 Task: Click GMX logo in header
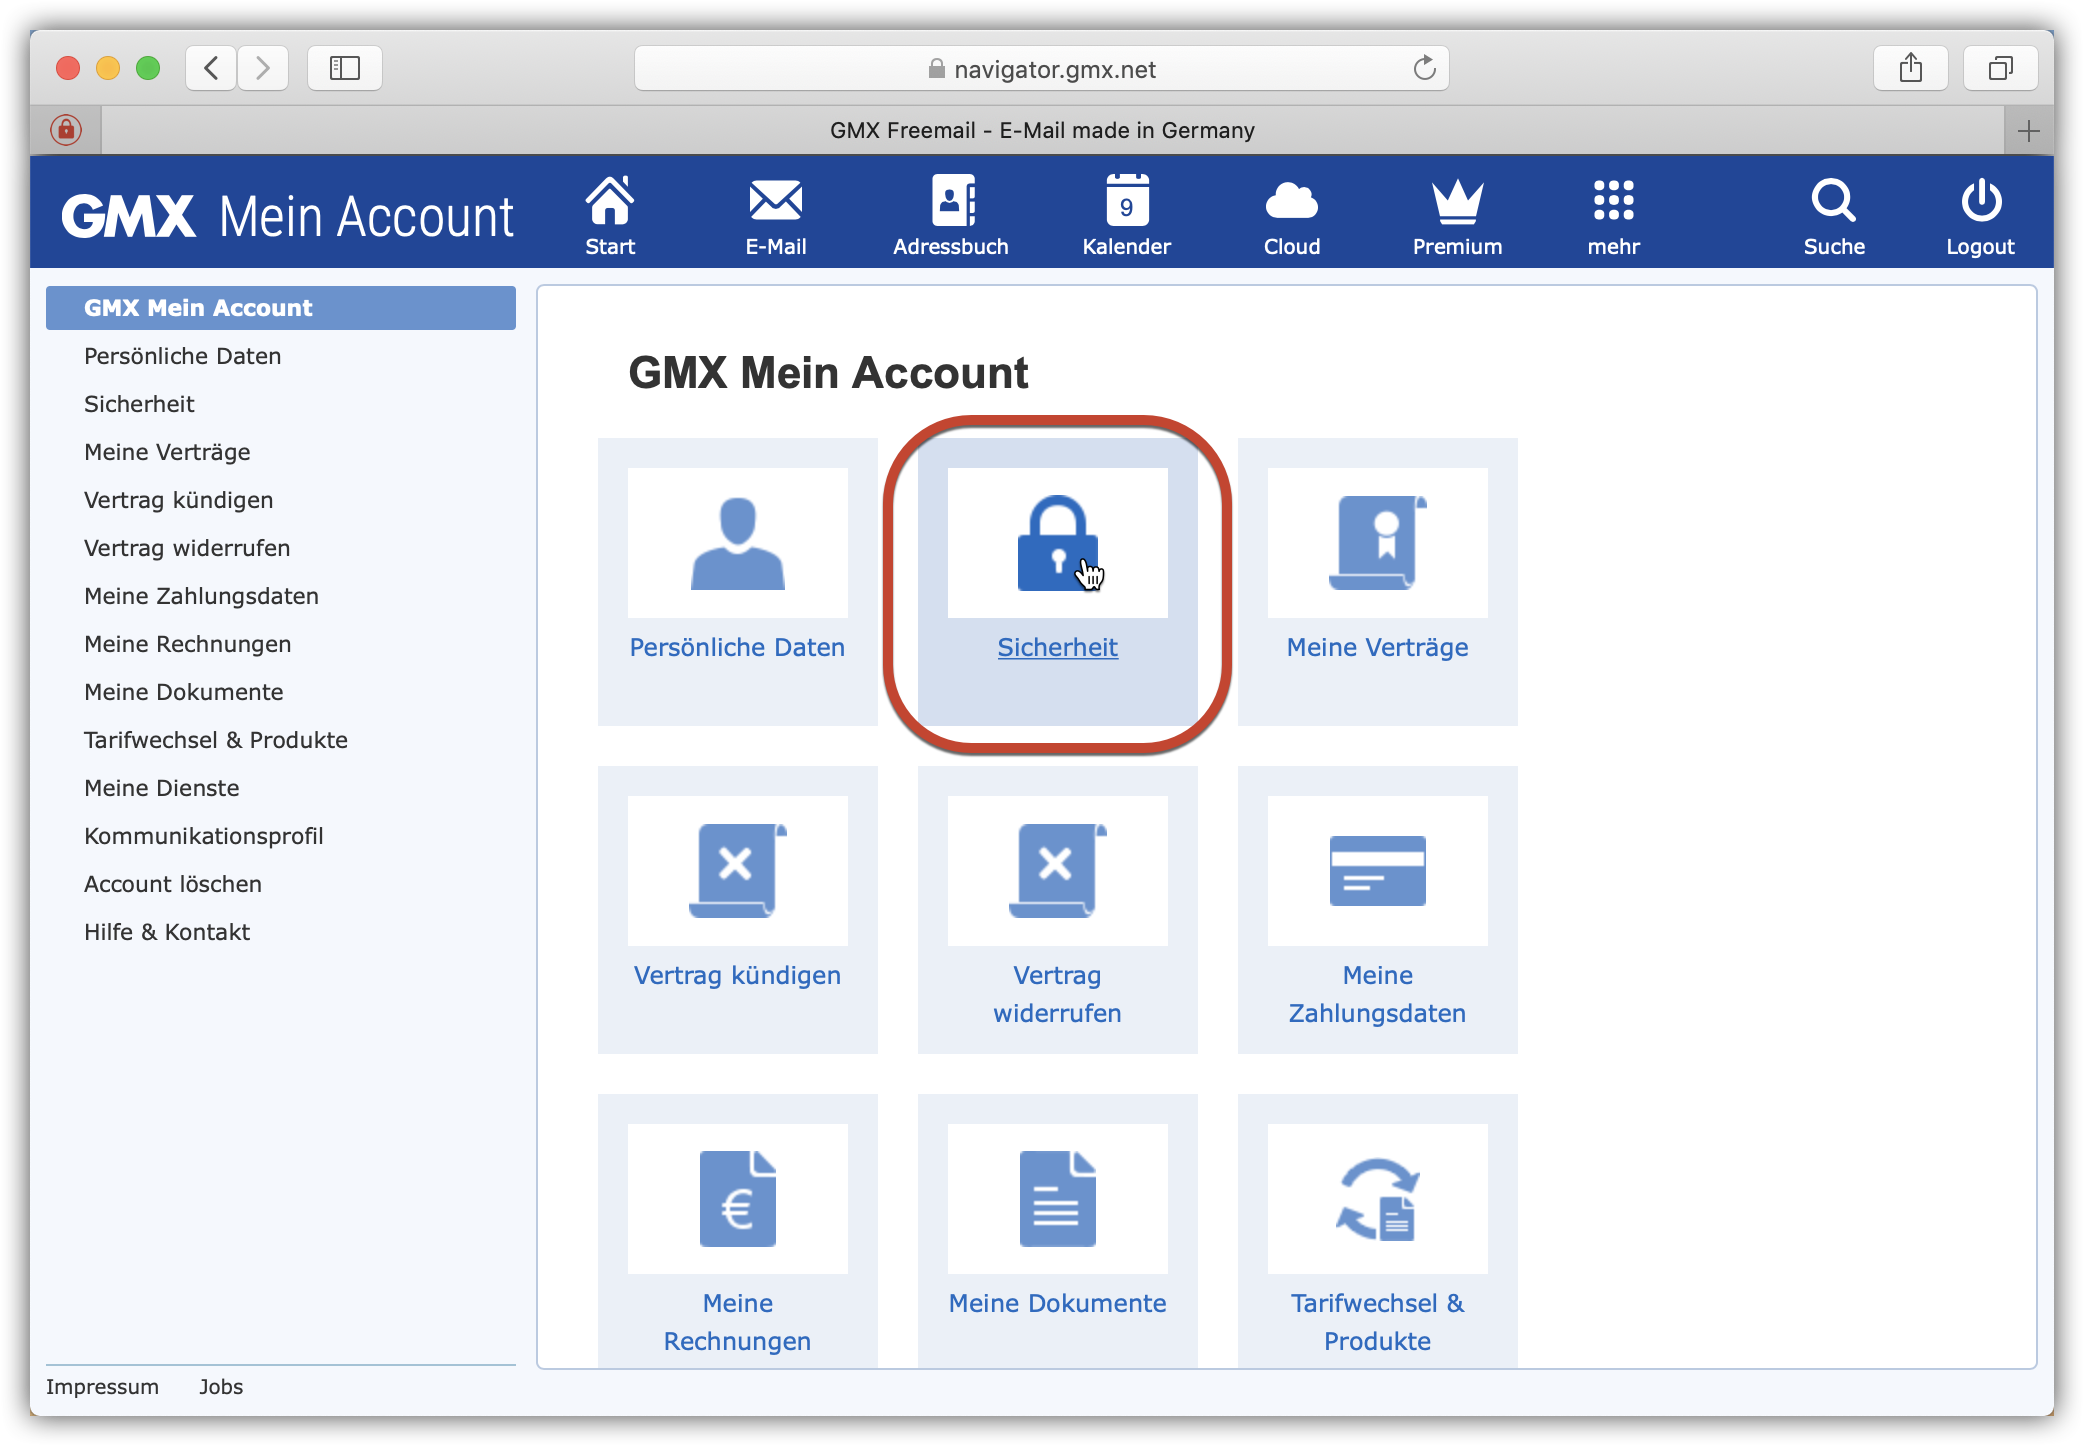pyautogui.click(x=129, y=216)
